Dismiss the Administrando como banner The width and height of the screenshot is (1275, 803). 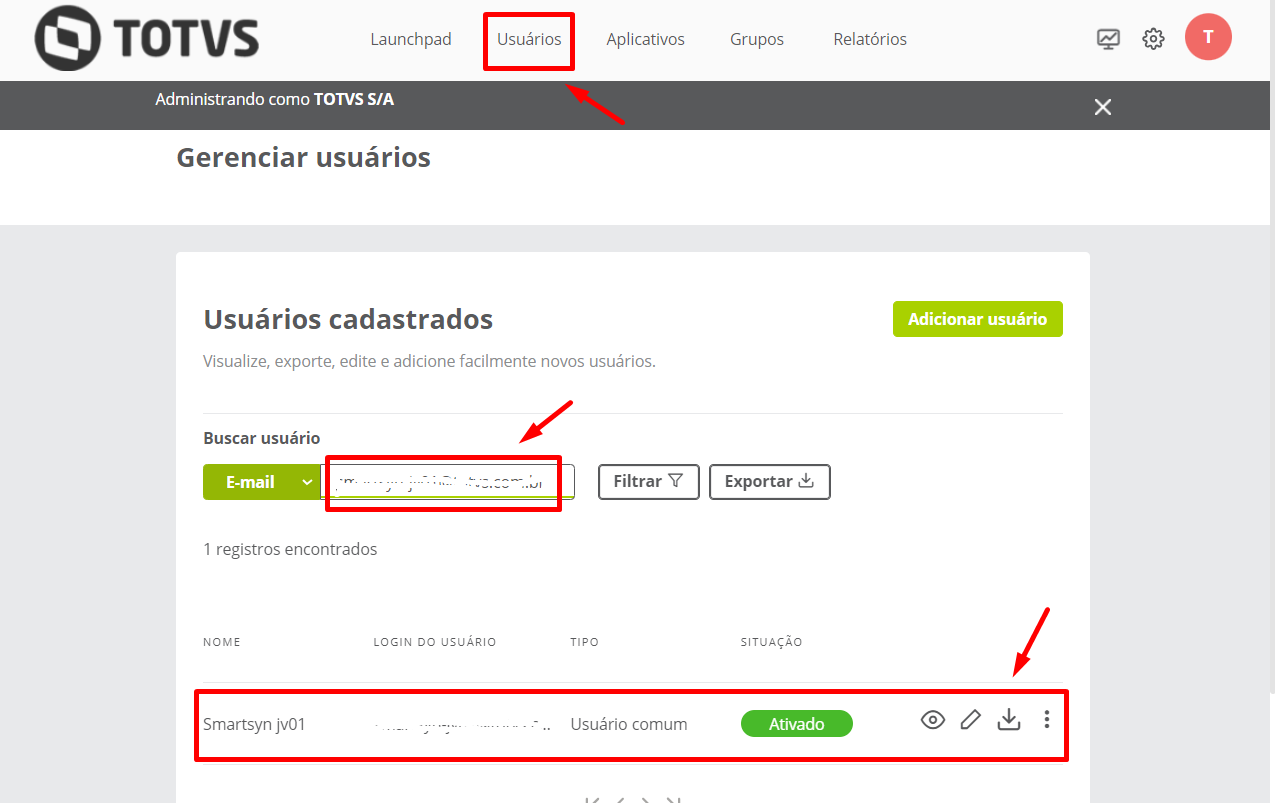[1103, 107]
